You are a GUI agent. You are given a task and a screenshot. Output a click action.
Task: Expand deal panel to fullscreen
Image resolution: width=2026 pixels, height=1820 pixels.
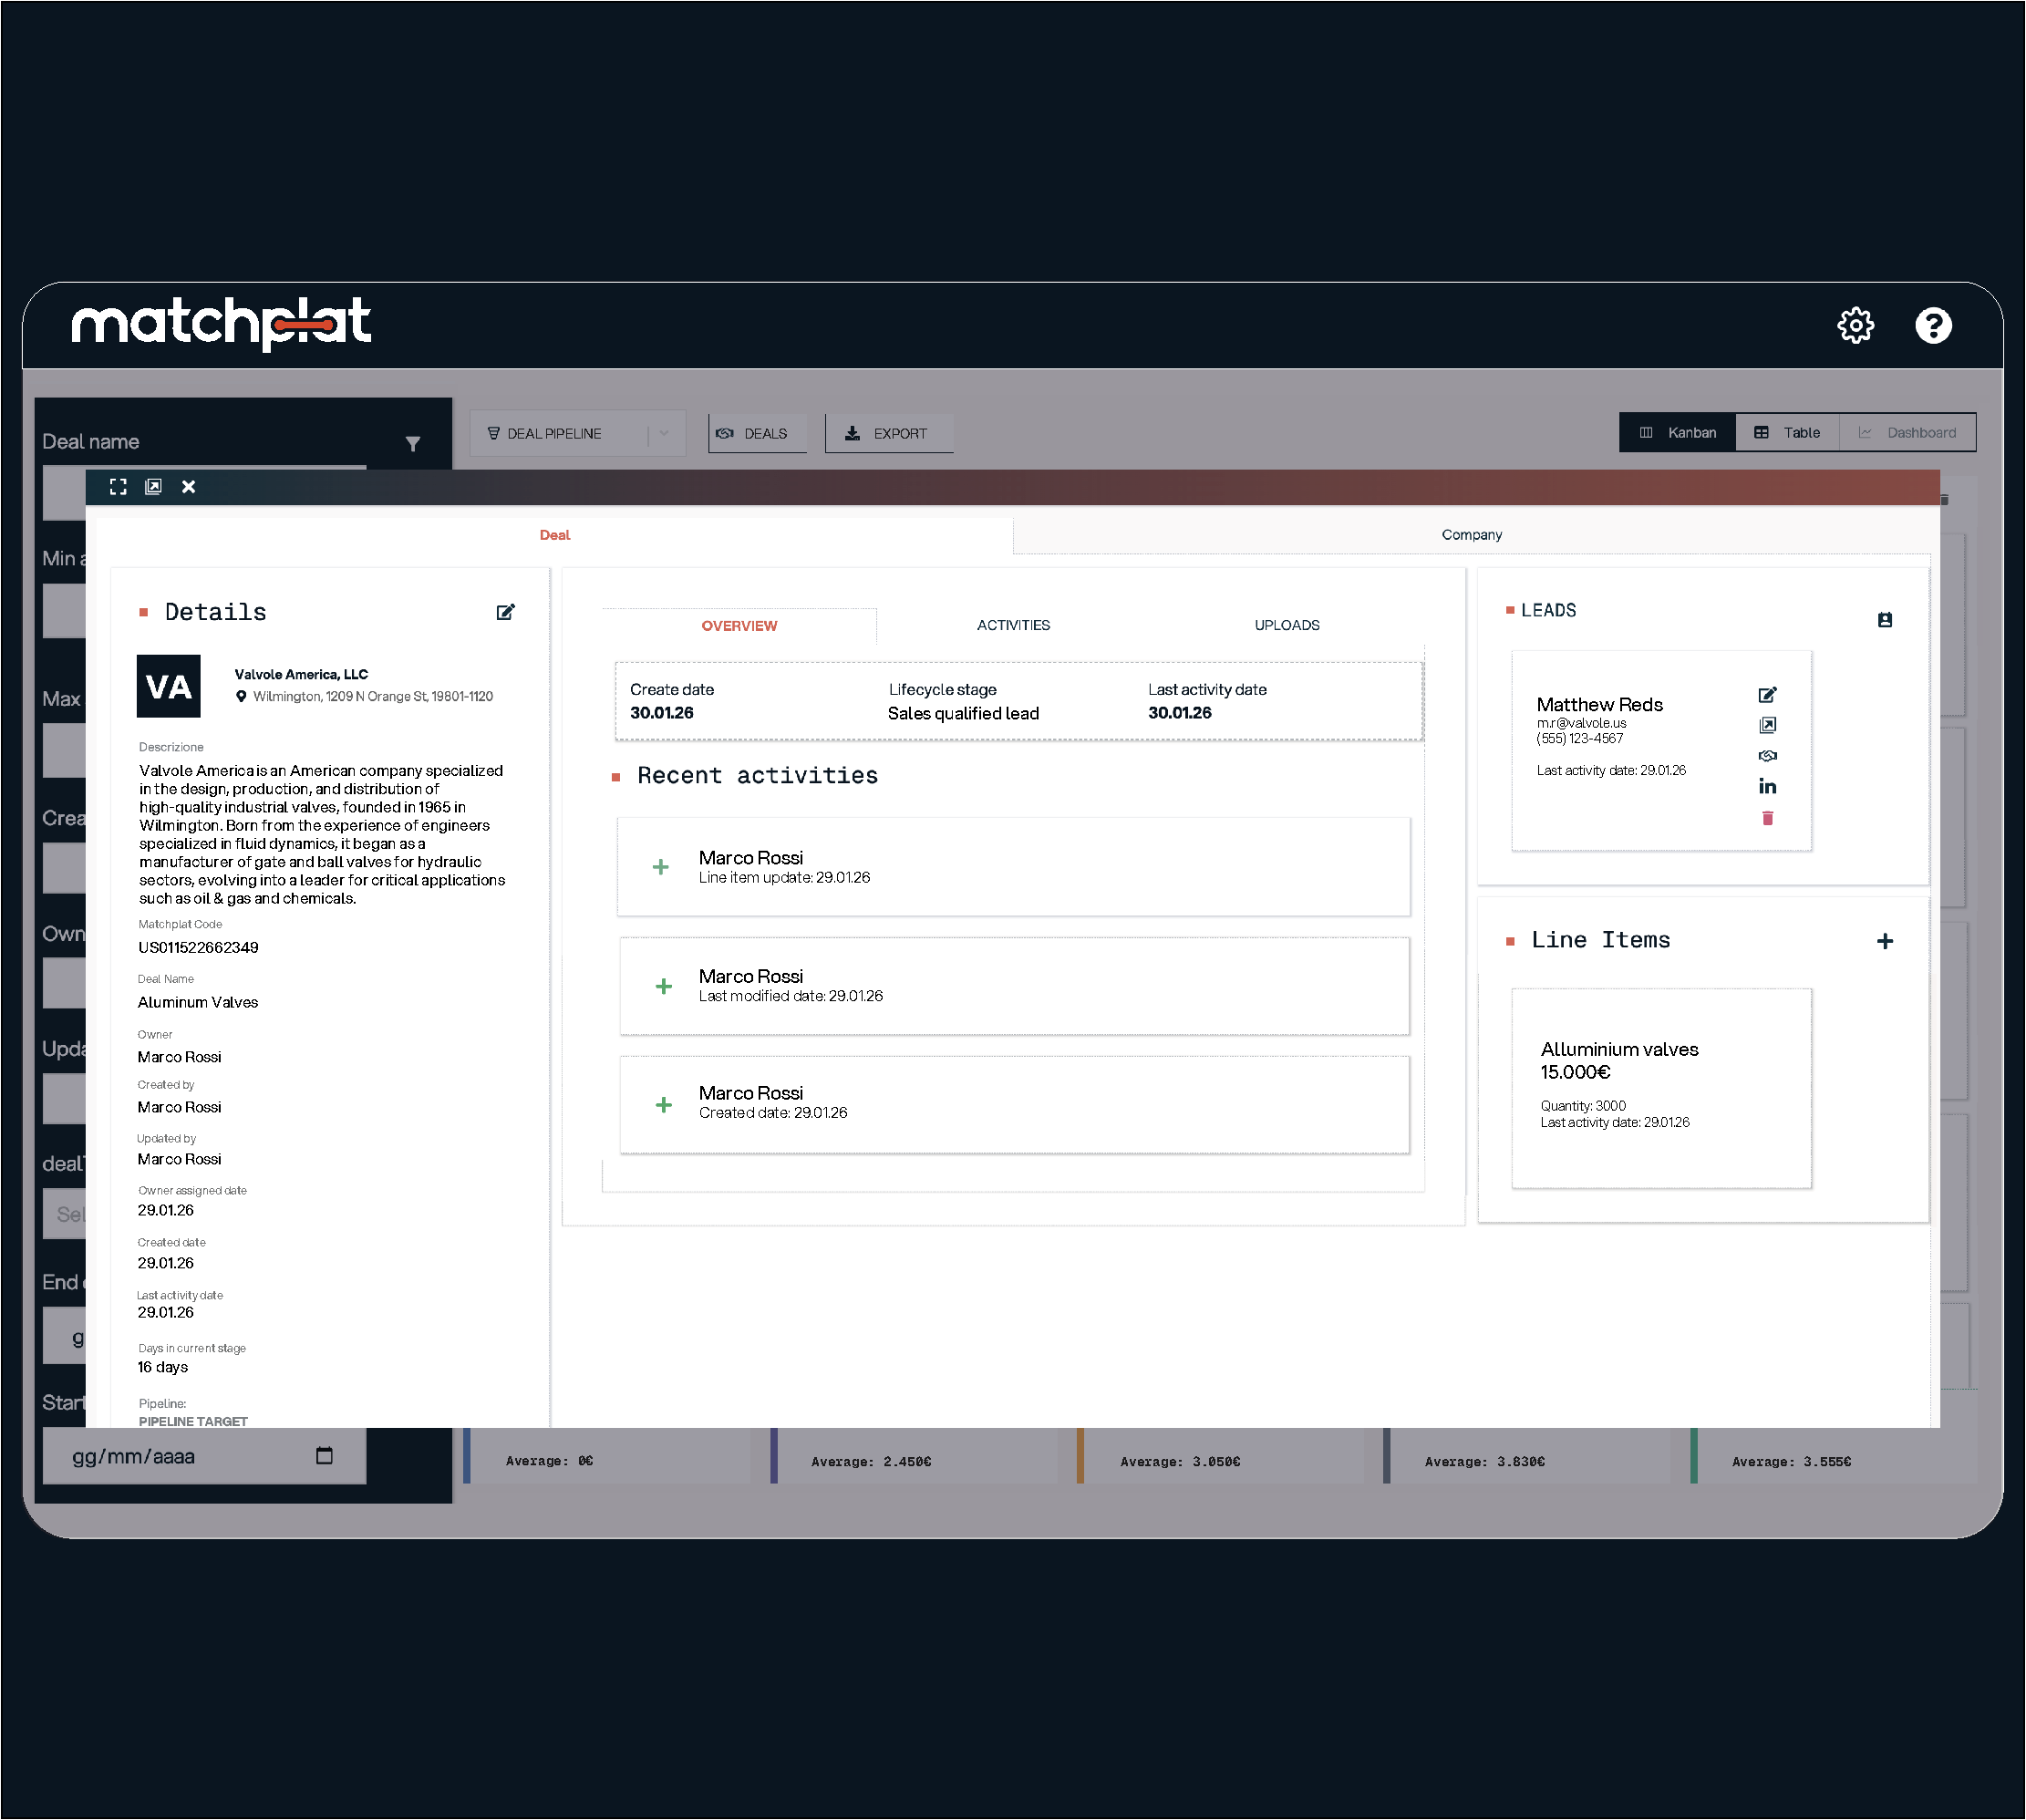click(118, 487)
